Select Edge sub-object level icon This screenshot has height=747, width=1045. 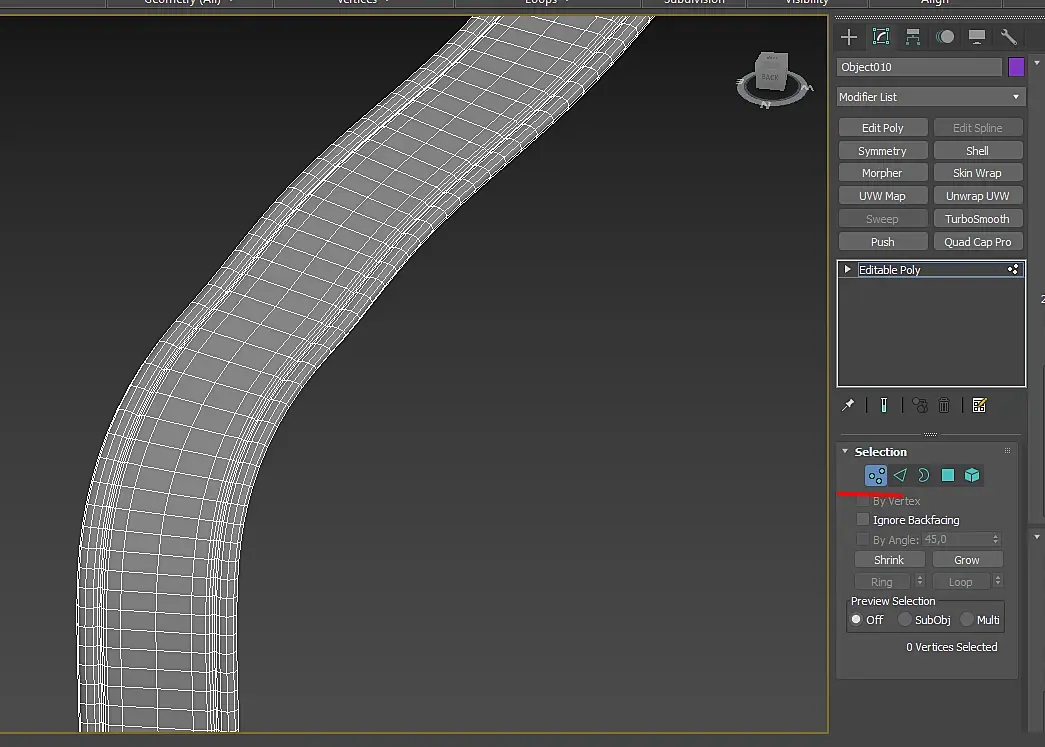[x=900, y=475]
